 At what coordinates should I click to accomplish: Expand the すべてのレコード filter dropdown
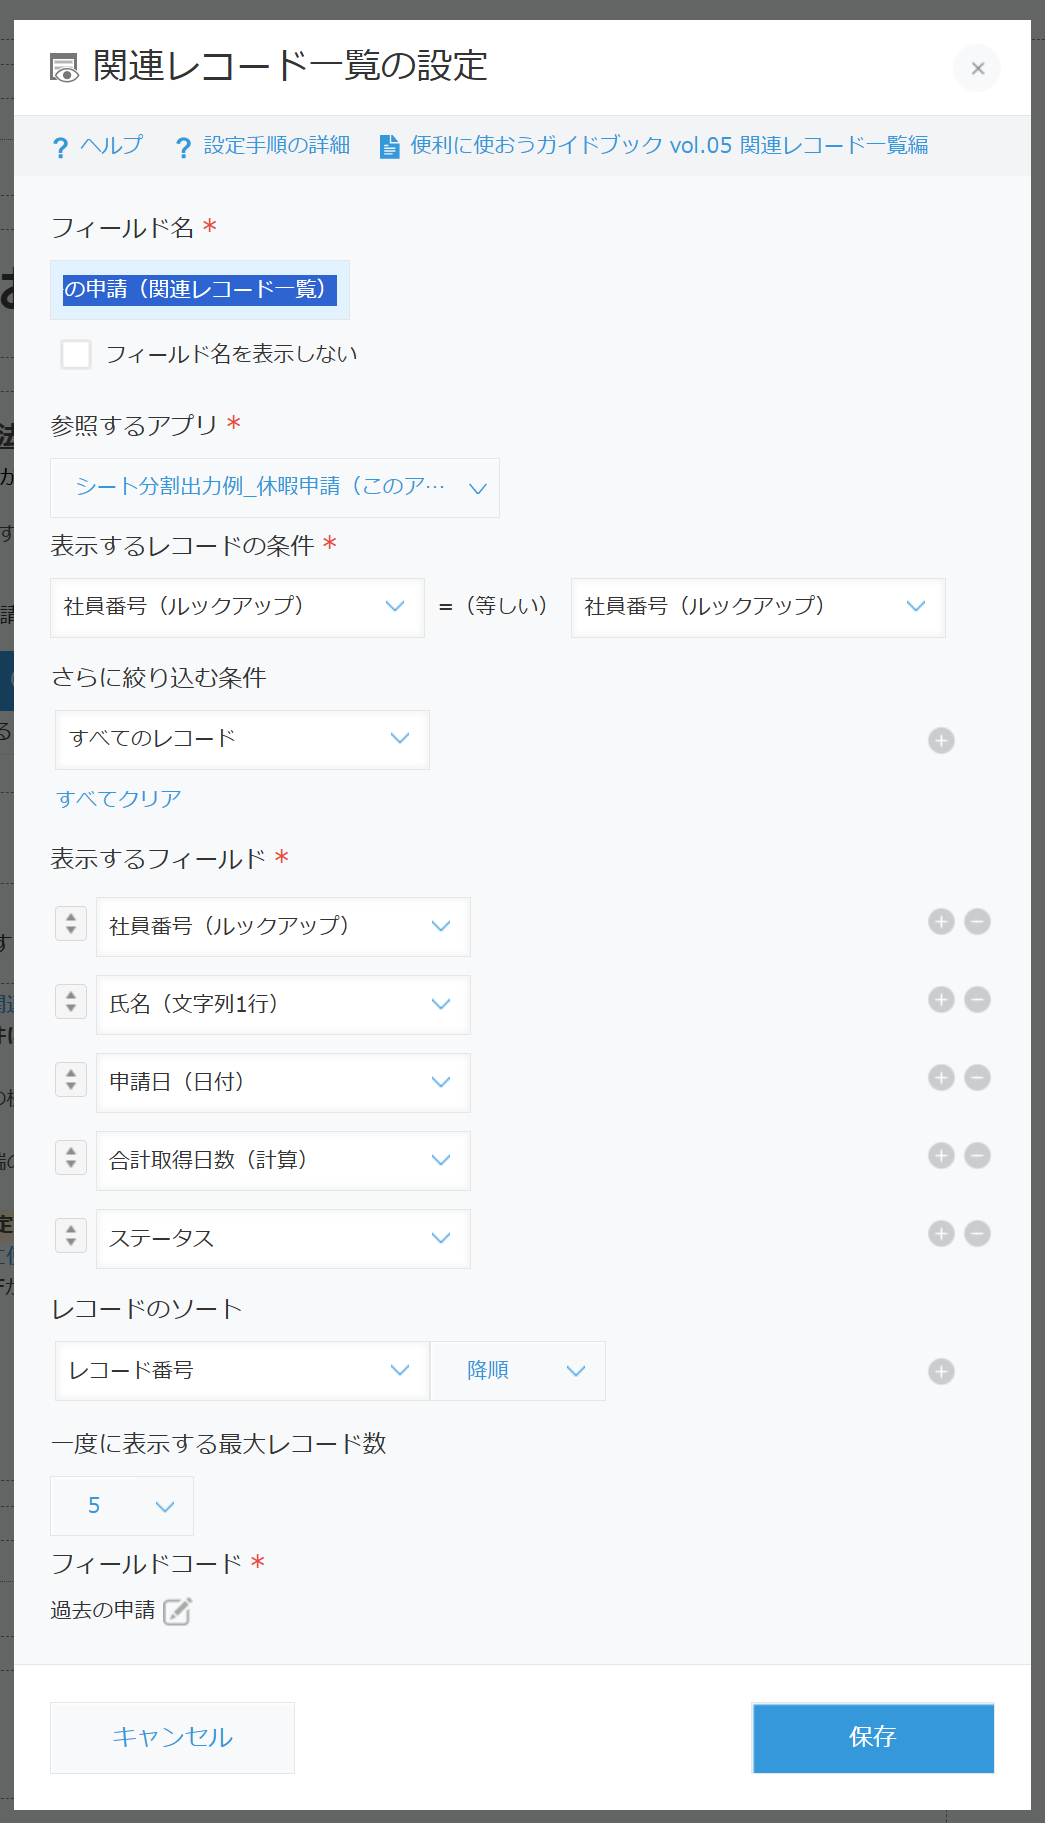point(242,740)
